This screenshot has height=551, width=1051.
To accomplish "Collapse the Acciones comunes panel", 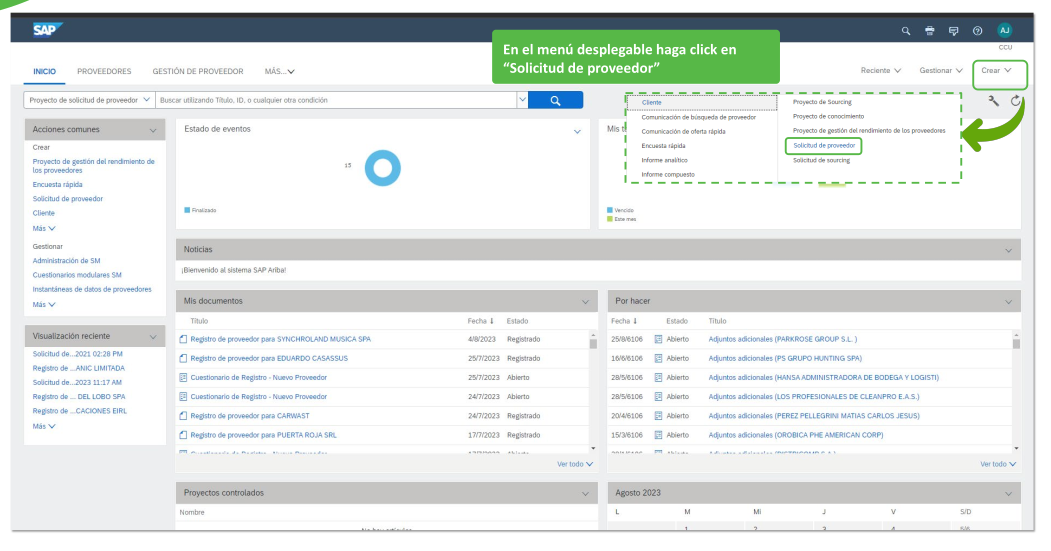I will point(153,130).
